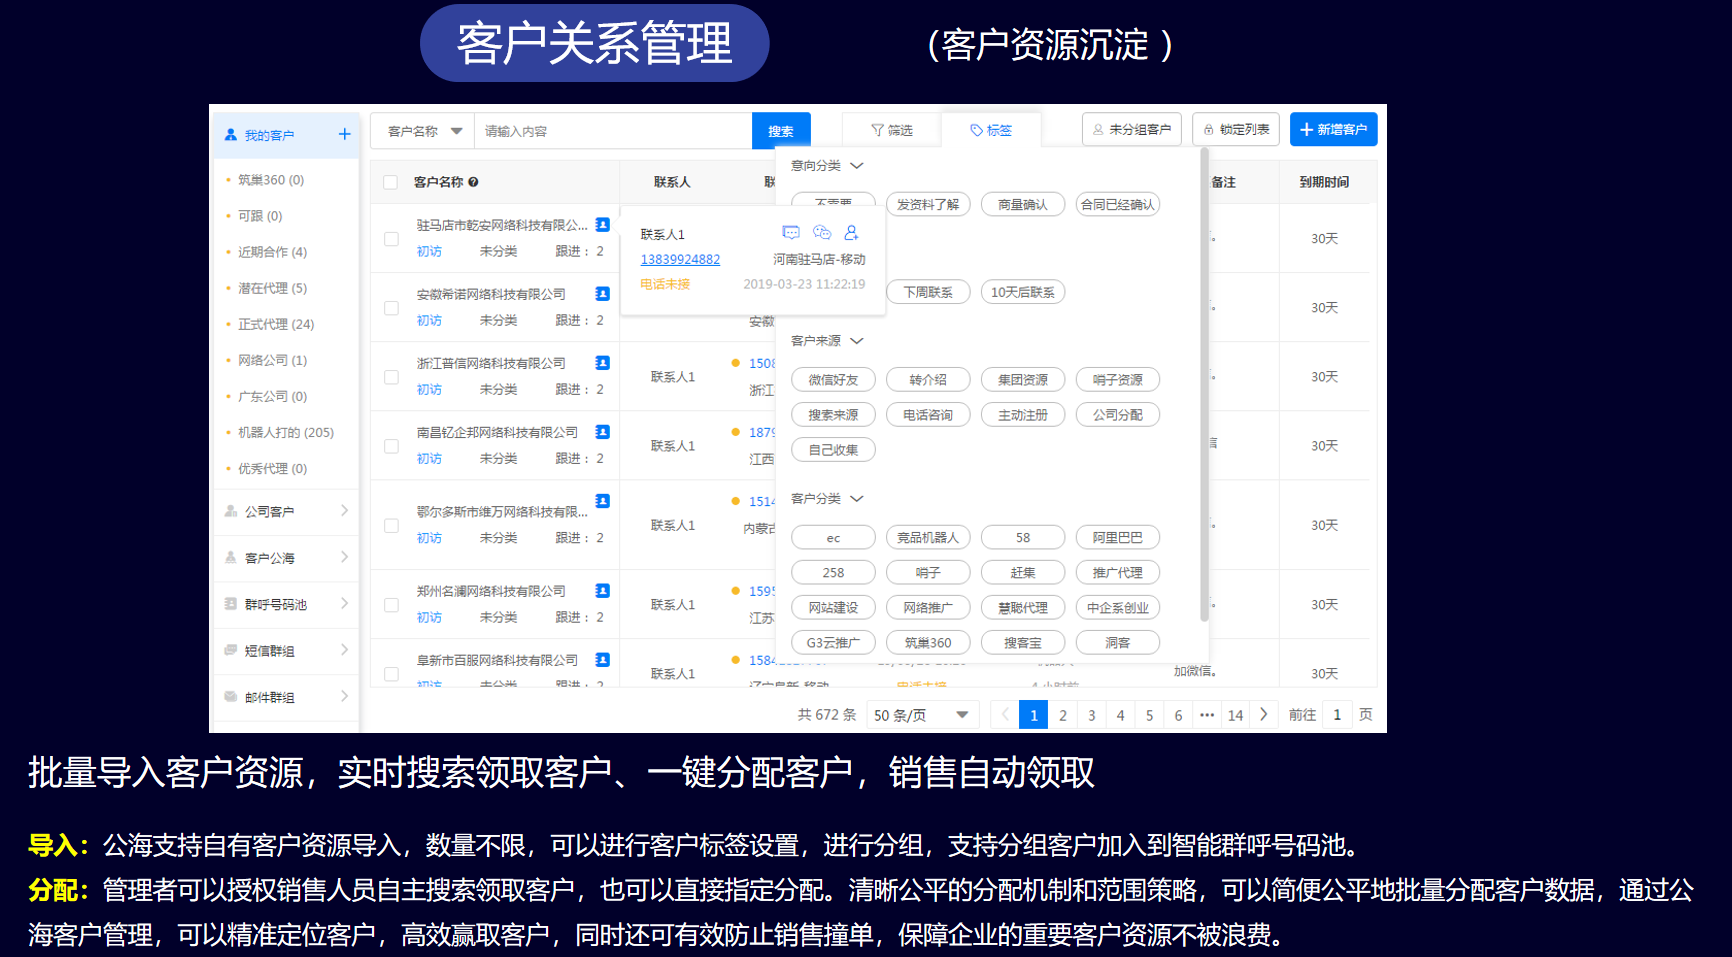This screenshot has height=957, width=1732.
Task: Click the 未分组客户 button
Action: tap(1132, 129)
